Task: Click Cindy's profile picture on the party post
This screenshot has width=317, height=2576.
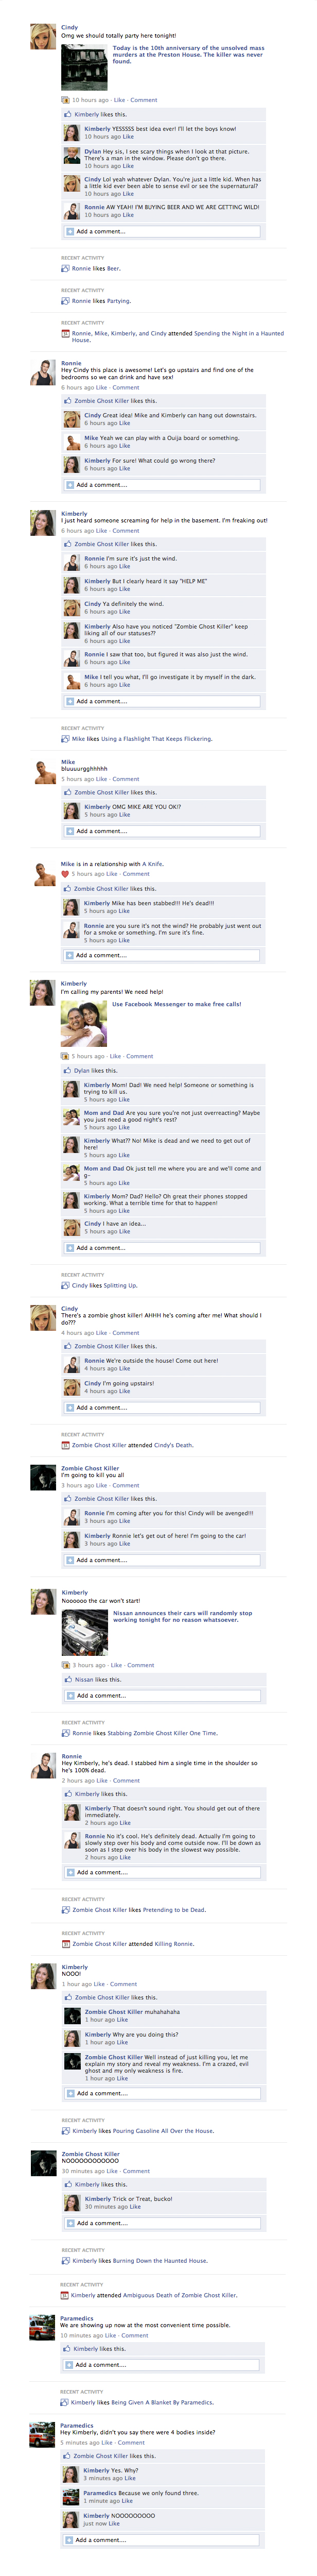Action: 43,37
